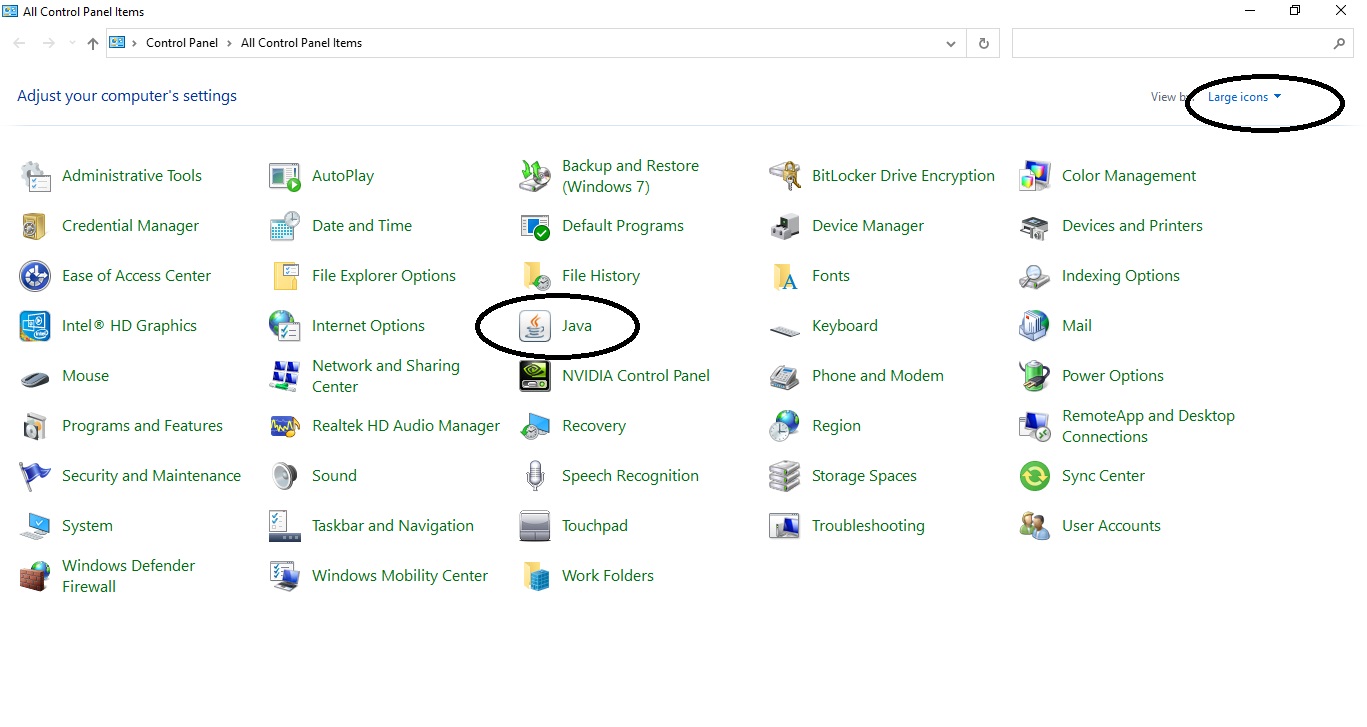Viewport: 1367px width, 727px height.
Task: Open the Programs and Features link
Action: click(x=142, y=426)
